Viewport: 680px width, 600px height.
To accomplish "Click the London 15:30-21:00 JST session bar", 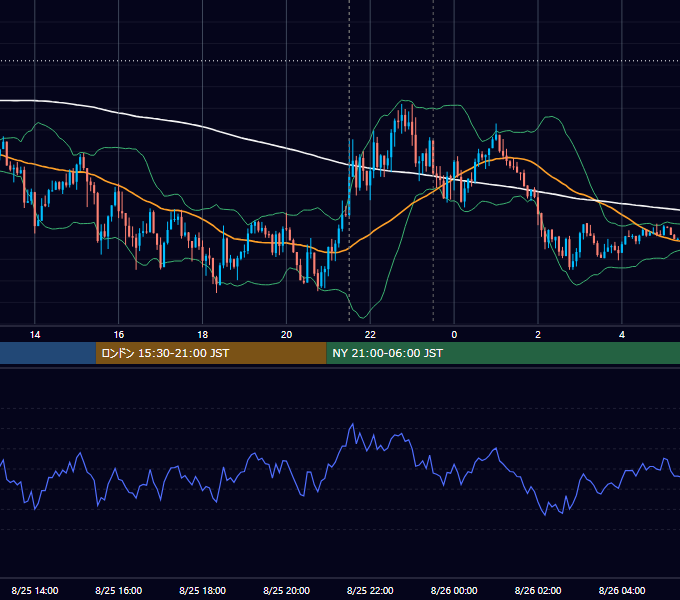I will (x=211, y=353).
